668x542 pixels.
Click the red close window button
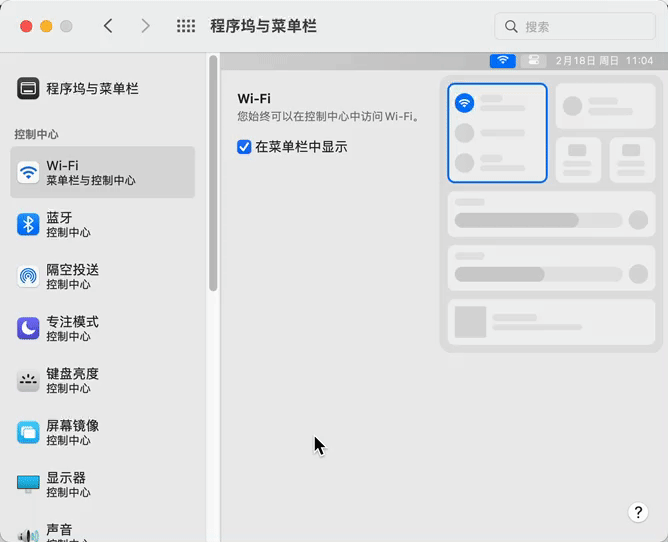click(x=26, y=26)
